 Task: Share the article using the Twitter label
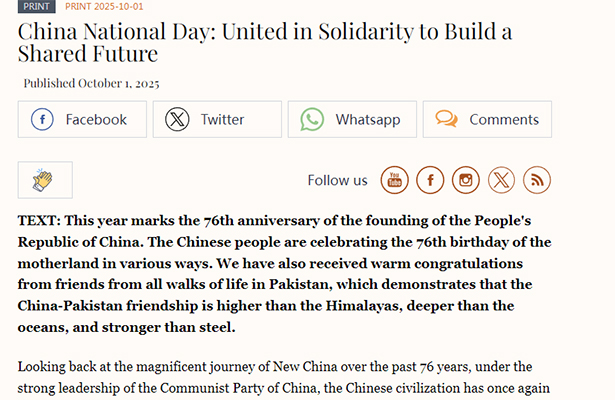[x=222, y=120]
